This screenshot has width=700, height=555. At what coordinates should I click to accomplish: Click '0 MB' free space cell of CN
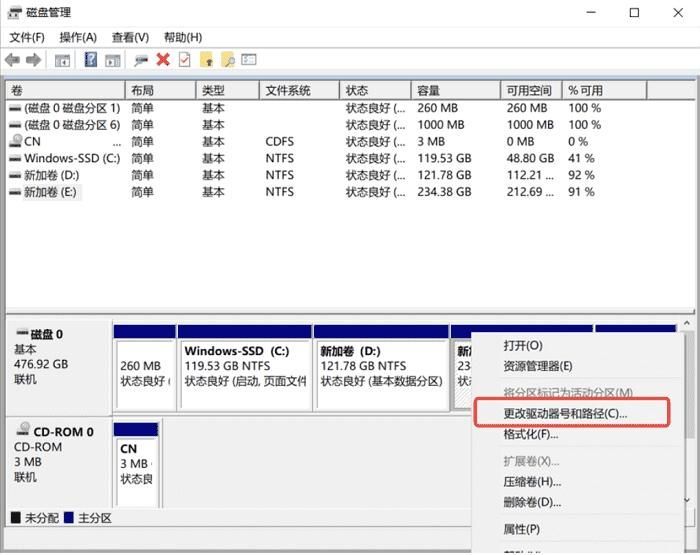click(520, 142)
